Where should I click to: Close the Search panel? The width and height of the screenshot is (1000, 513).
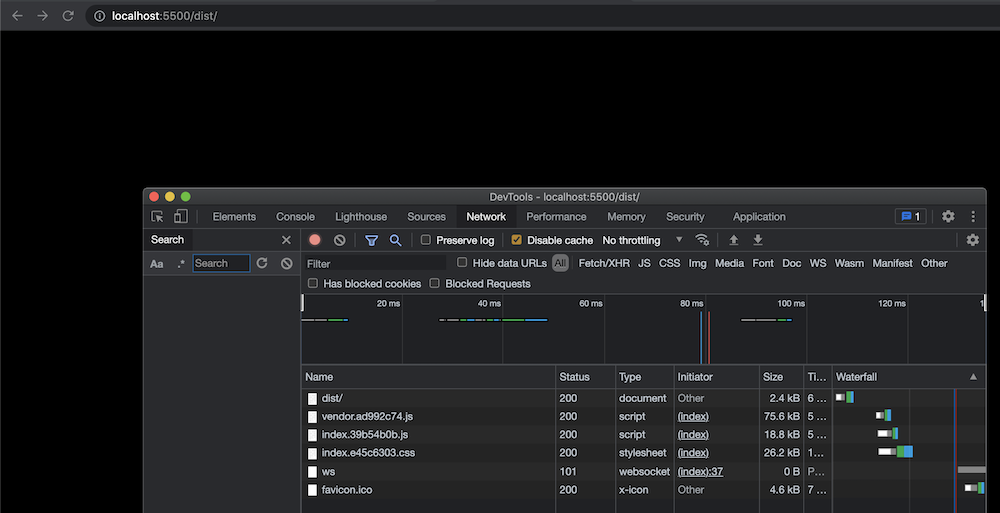286,240
